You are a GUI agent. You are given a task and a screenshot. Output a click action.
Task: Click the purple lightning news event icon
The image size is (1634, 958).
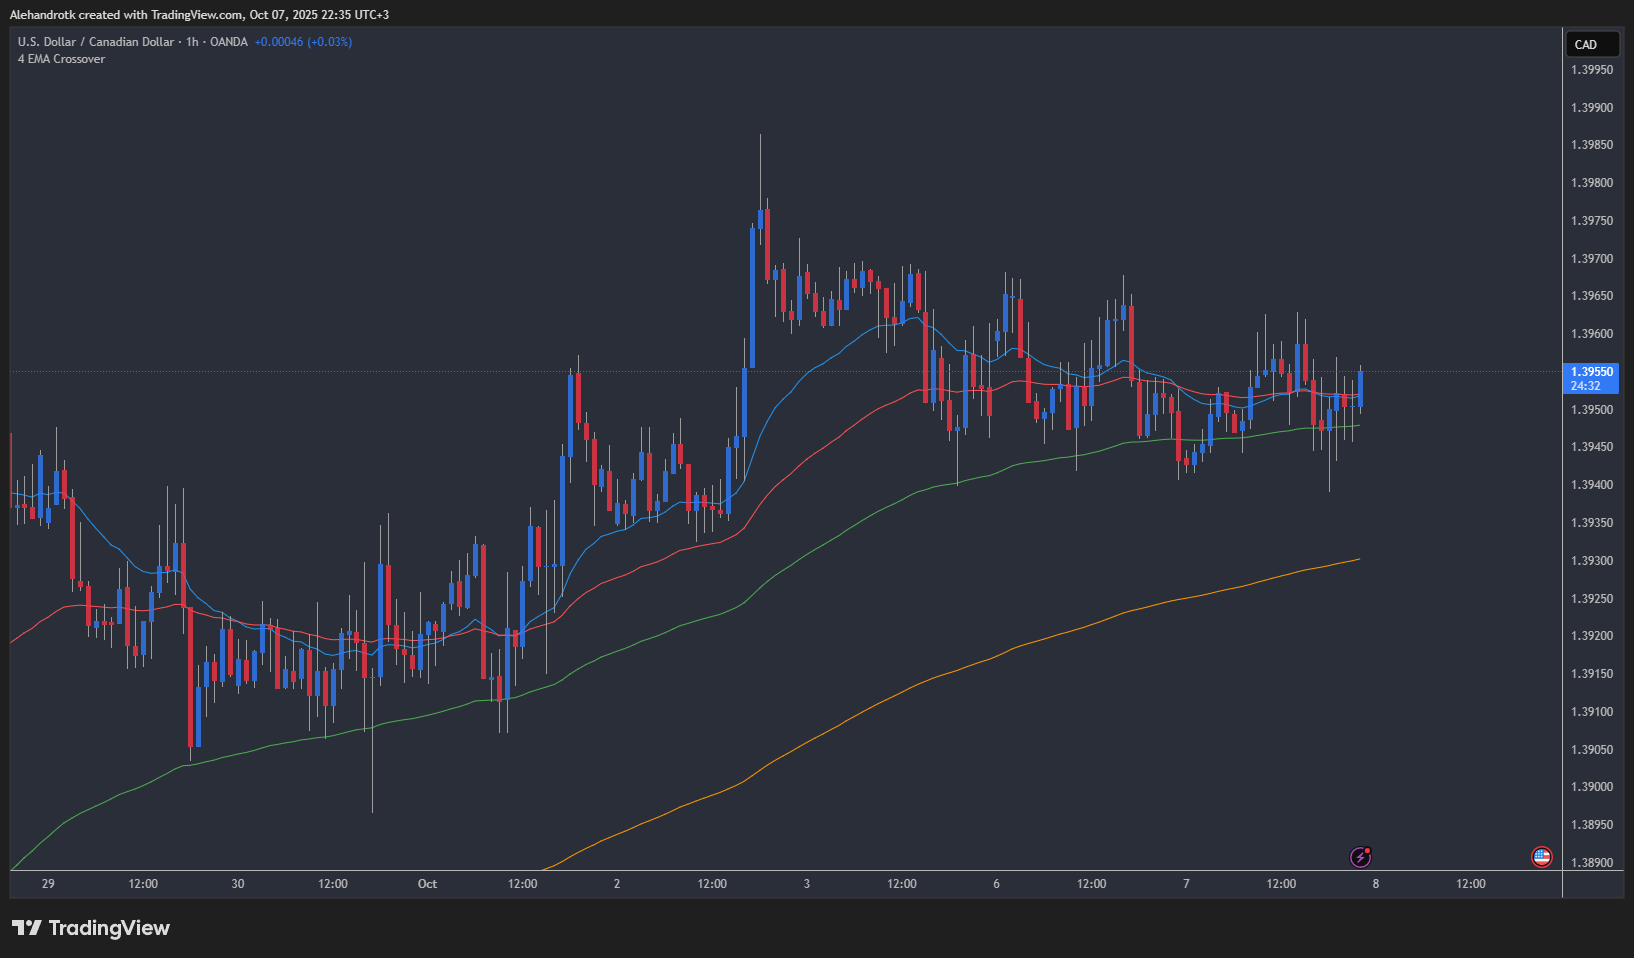pyautogui.click(x=1360, y=857)
